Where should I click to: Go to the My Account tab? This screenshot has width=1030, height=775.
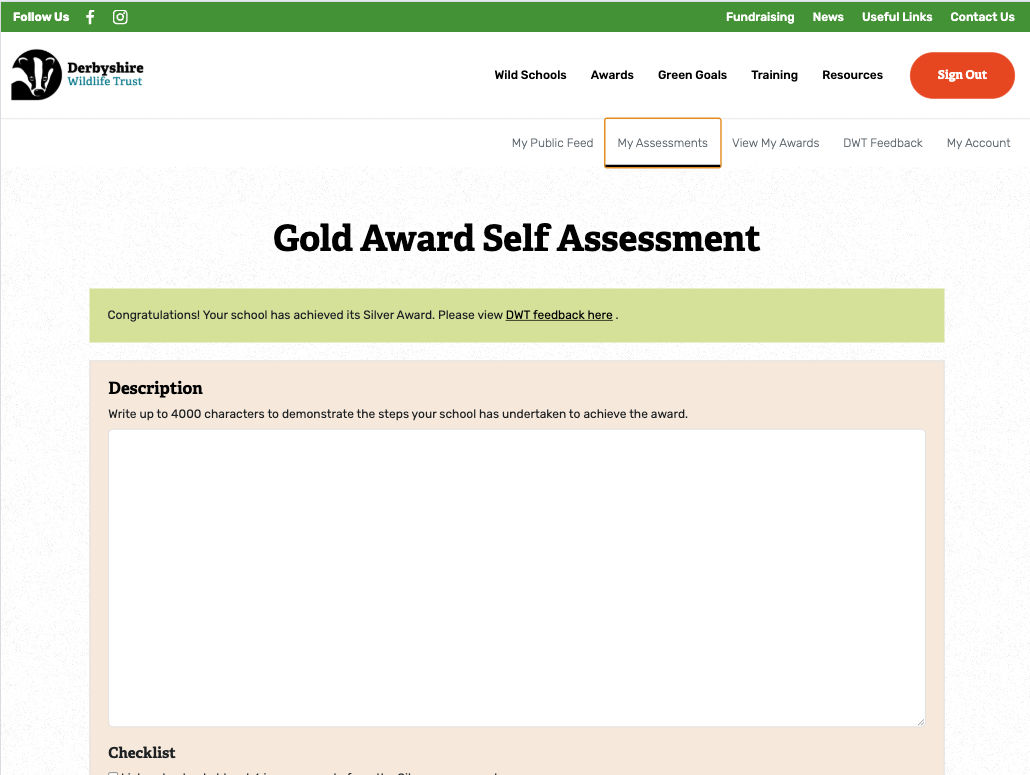pos(978,143)
